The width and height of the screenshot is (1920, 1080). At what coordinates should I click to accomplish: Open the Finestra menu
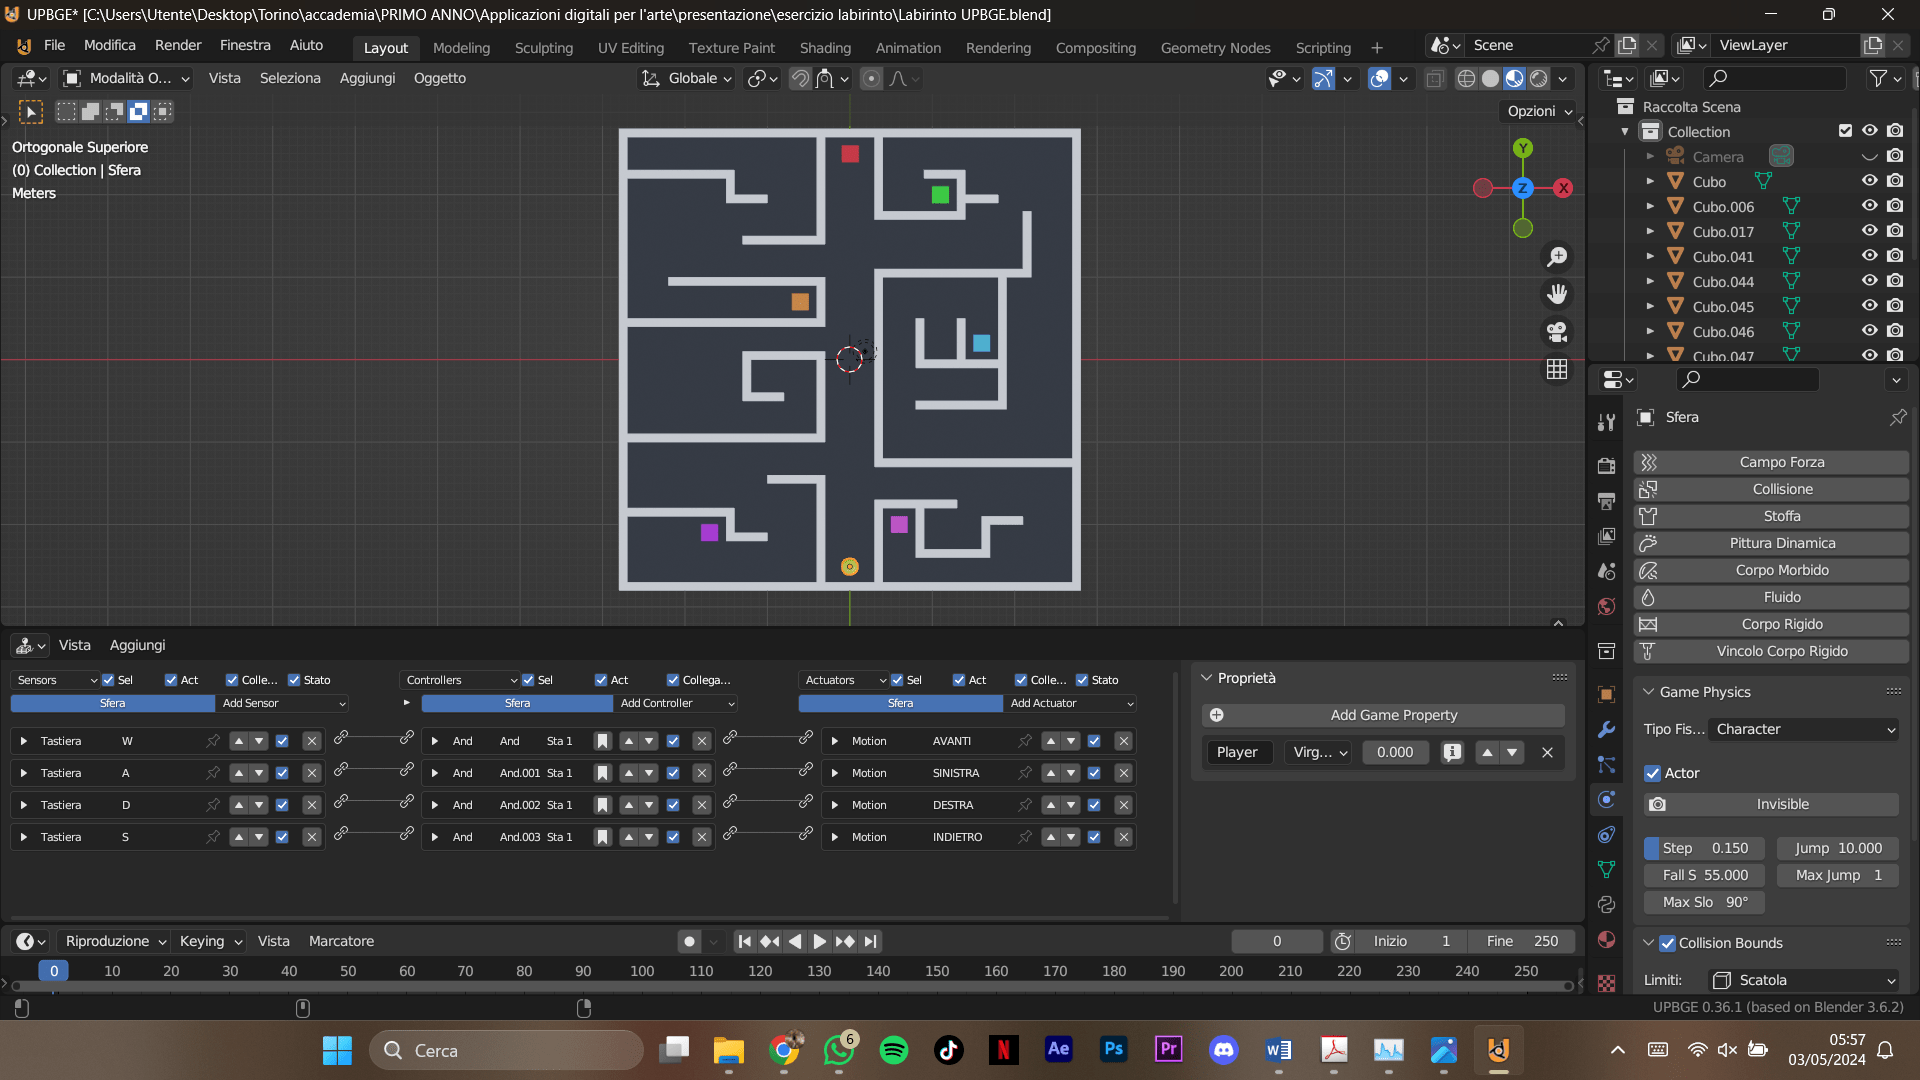tap(245, 45)
